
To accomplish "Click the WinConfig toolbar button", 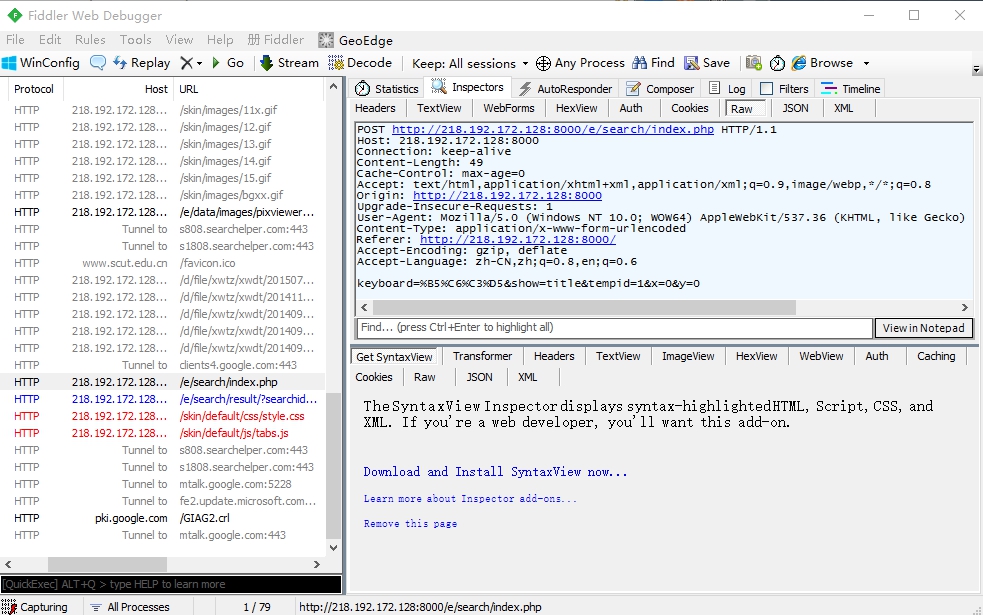I will coord(41,63).
